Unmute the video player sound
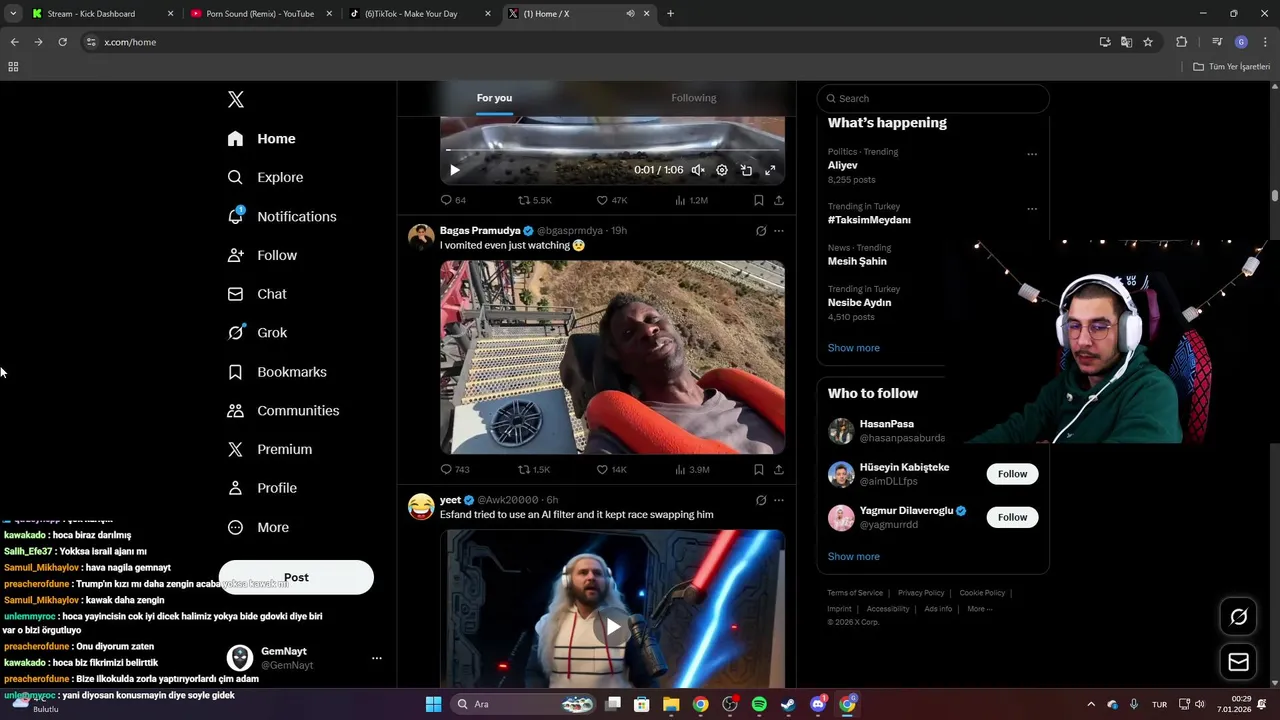 pos(698,170)
